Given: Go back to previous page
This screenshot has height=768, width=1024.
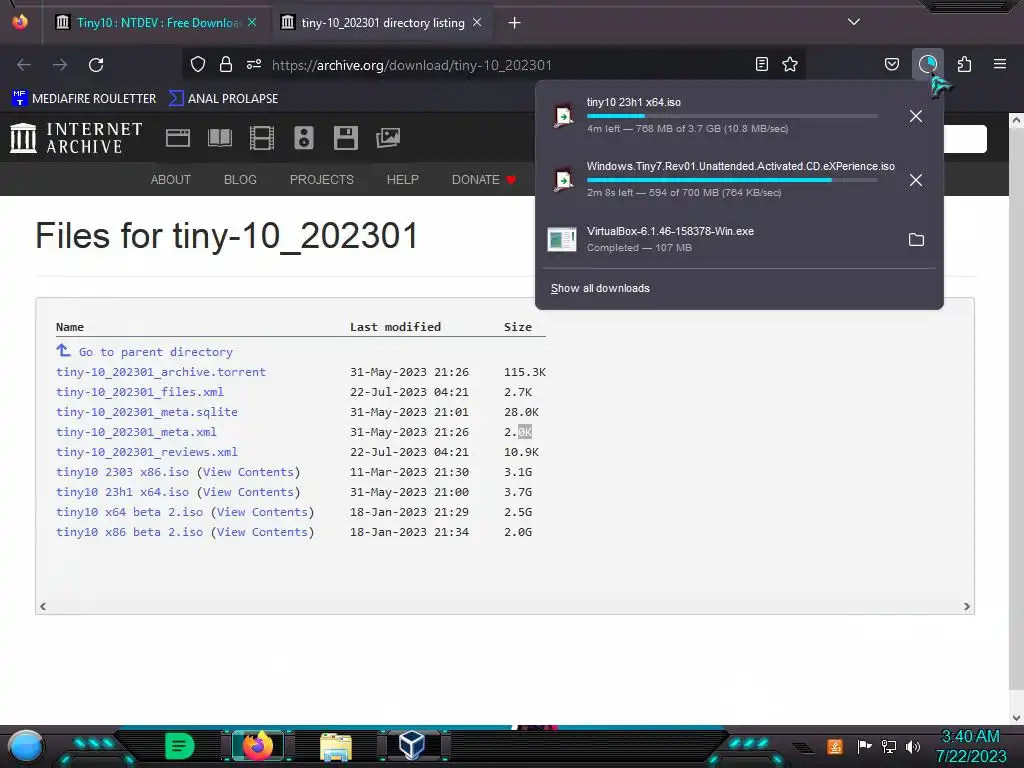Looking at the screenshot, I should pos(24,65).
